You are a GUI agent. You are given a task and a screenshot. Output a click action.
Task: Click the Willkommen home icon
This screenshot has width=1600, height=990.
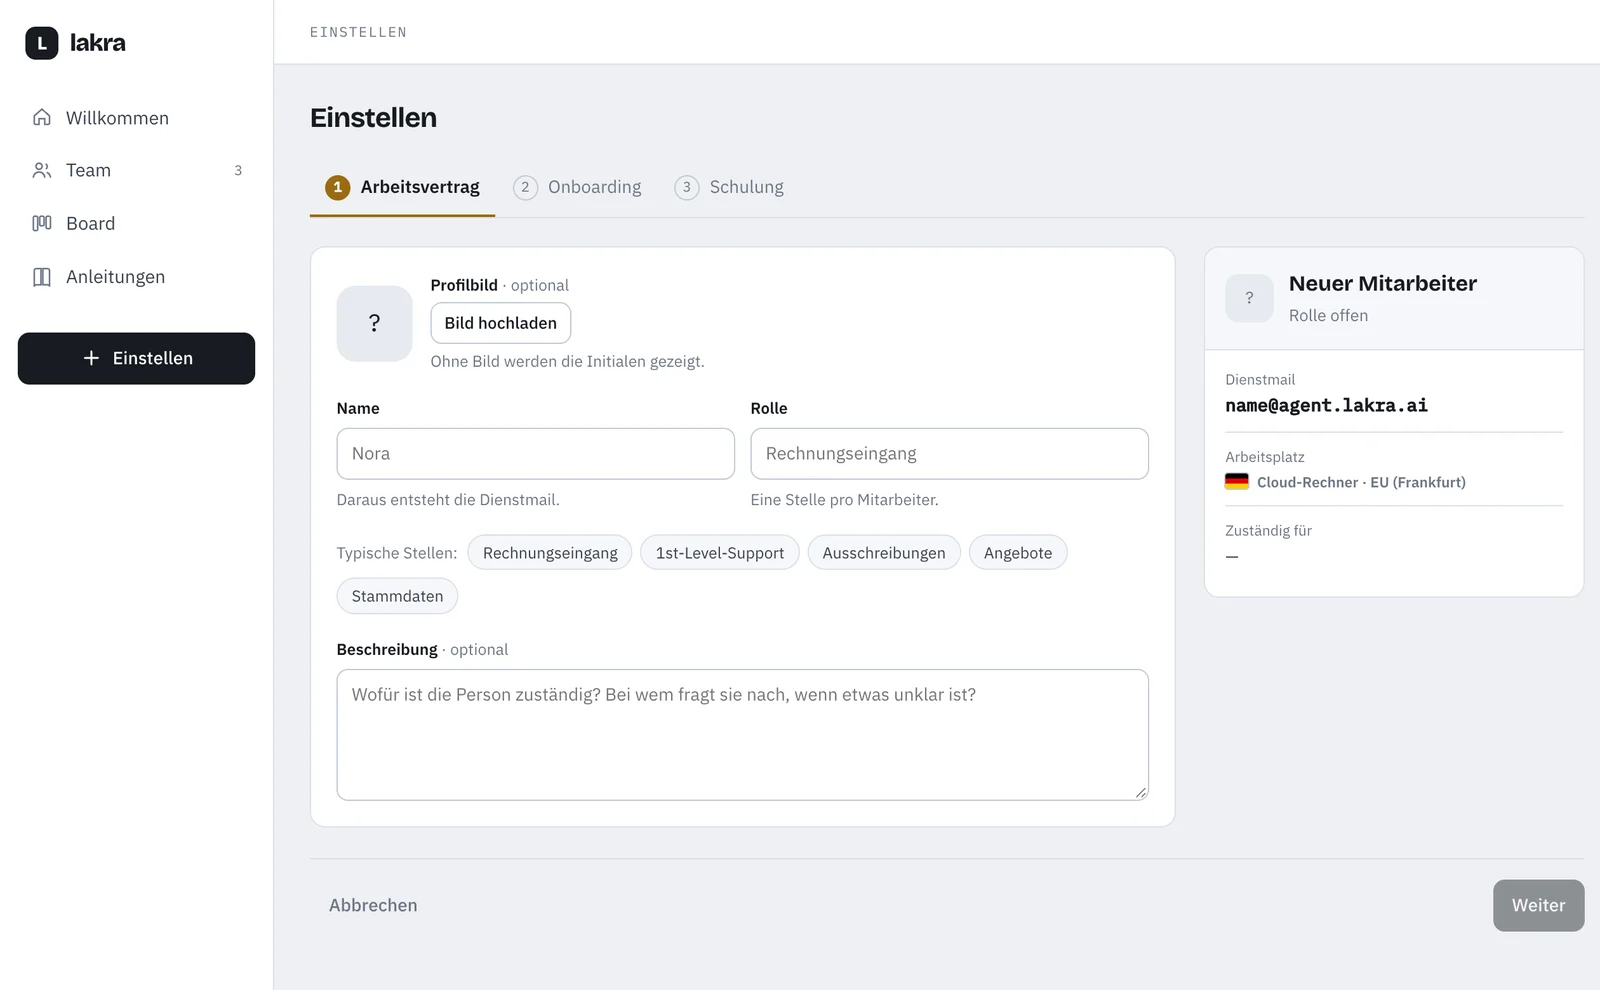click(42, 117)
